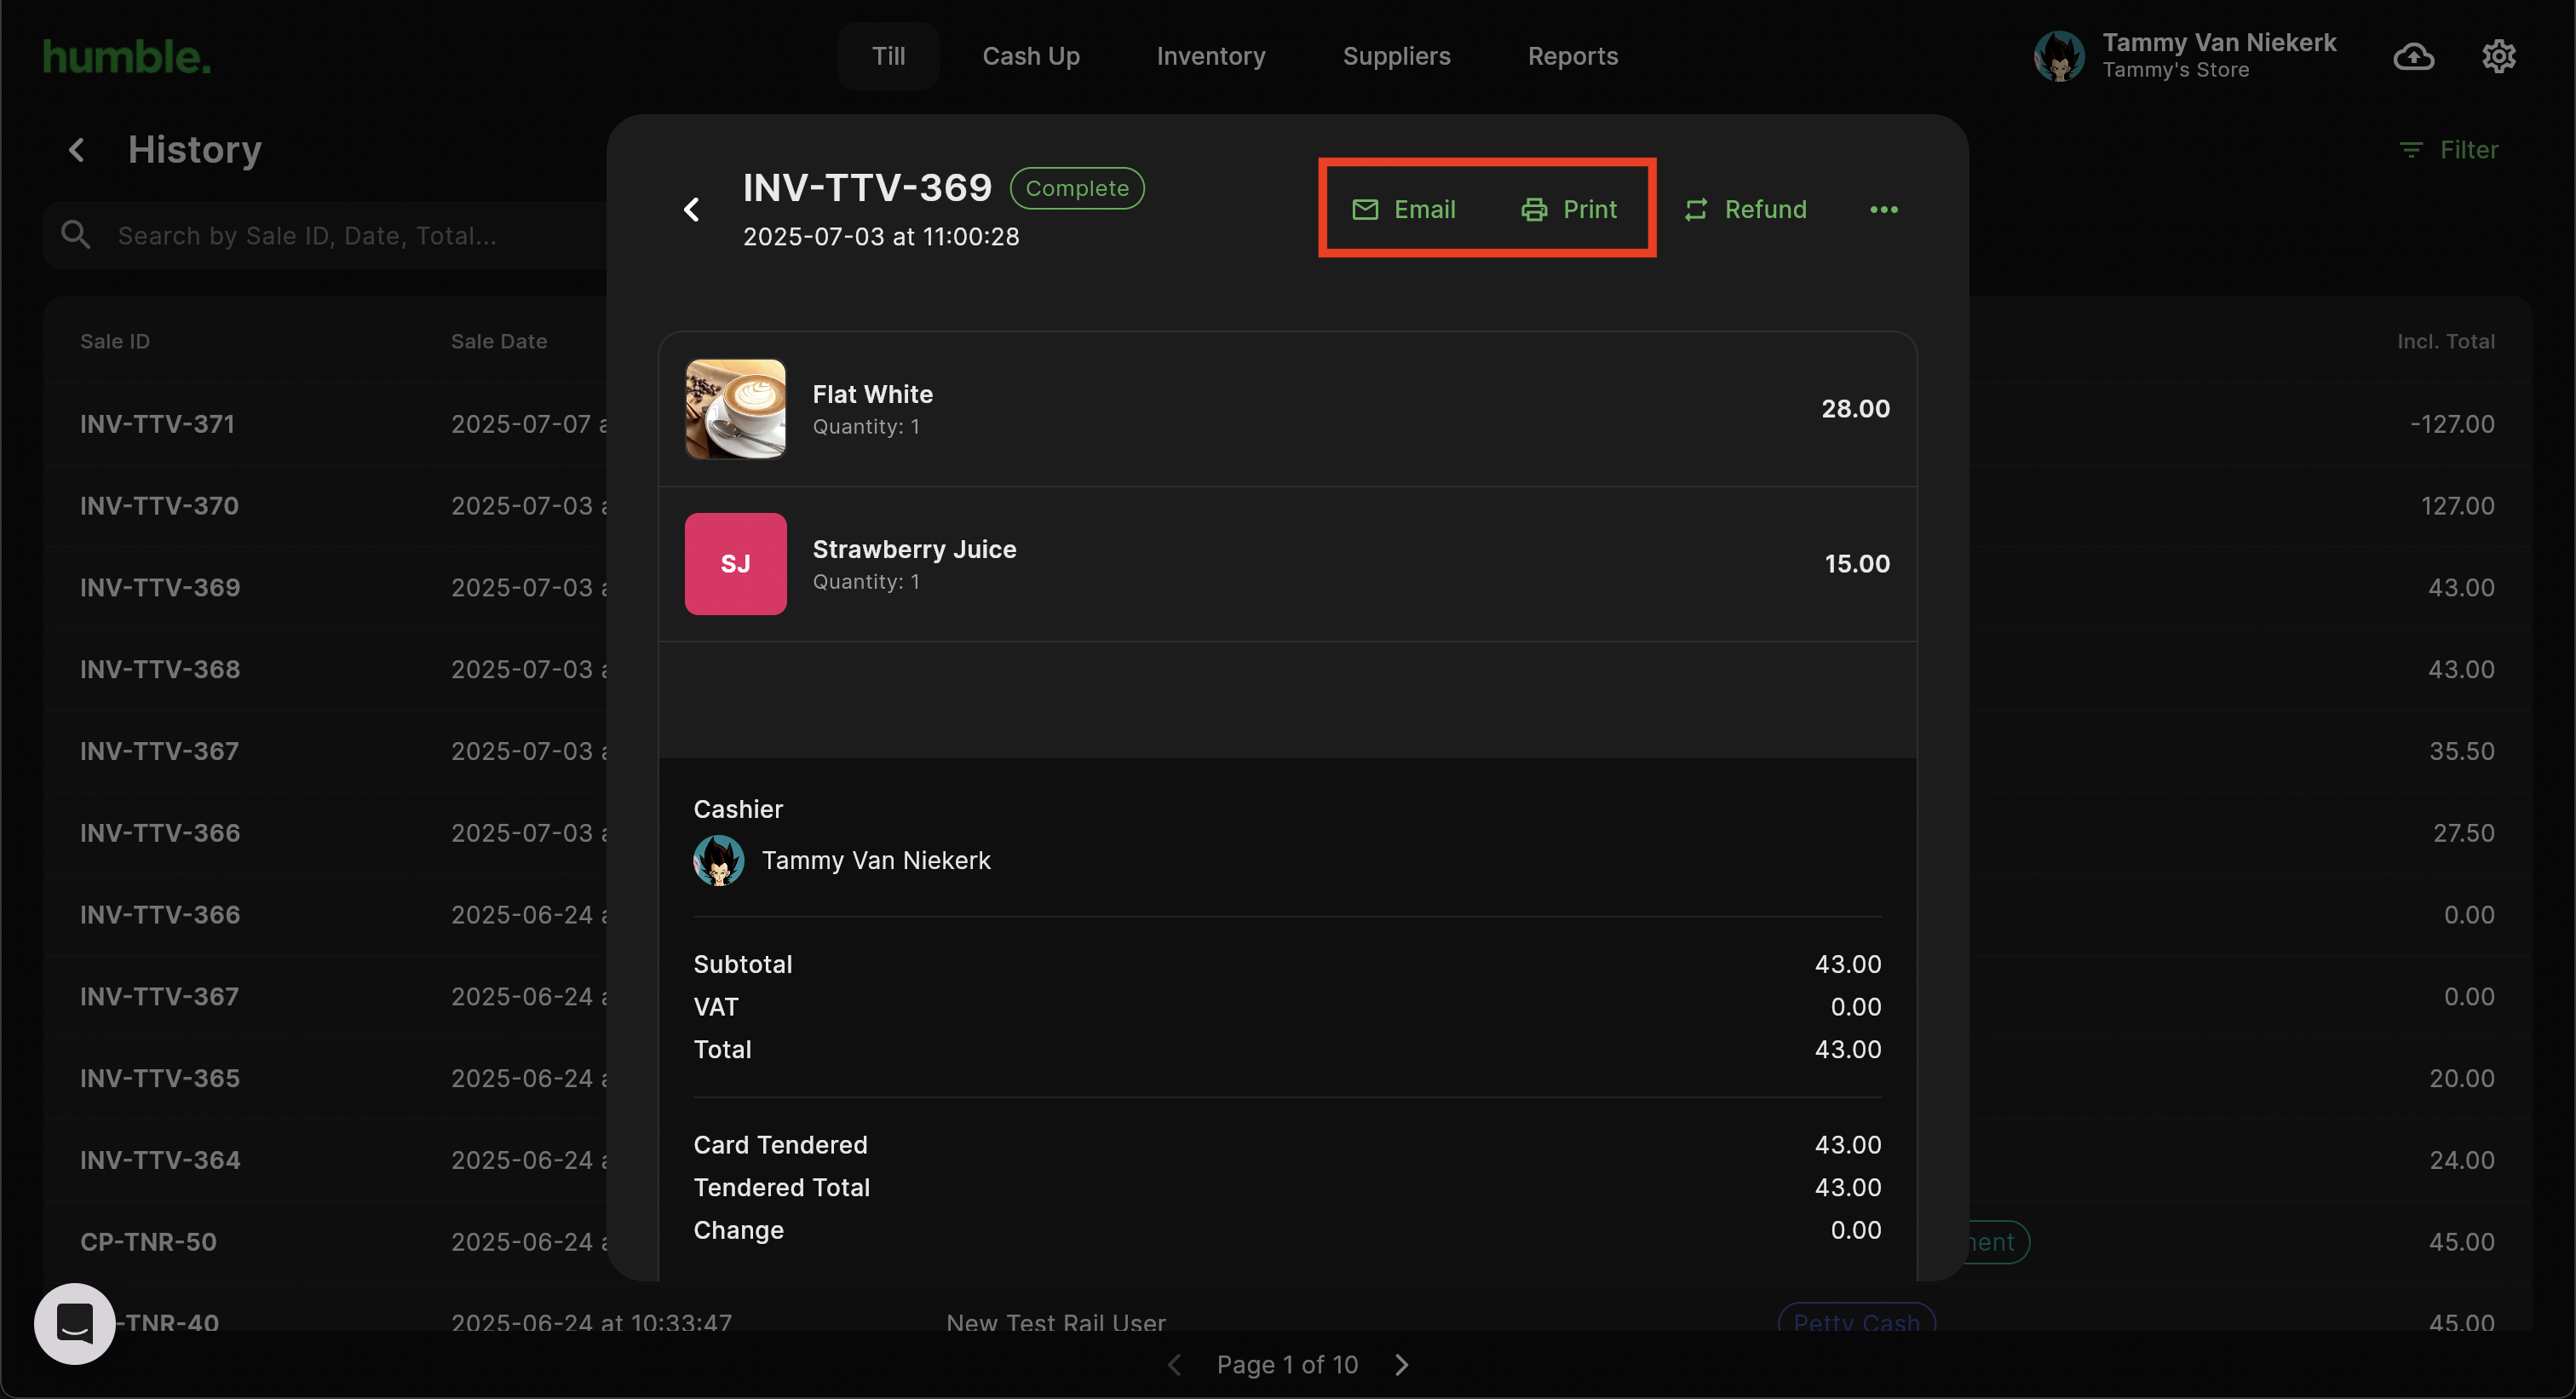The height and width of the screenshot is (1399, 2576).
Task: Click the cashier avatar in invoice
Action: coord(718,860)
